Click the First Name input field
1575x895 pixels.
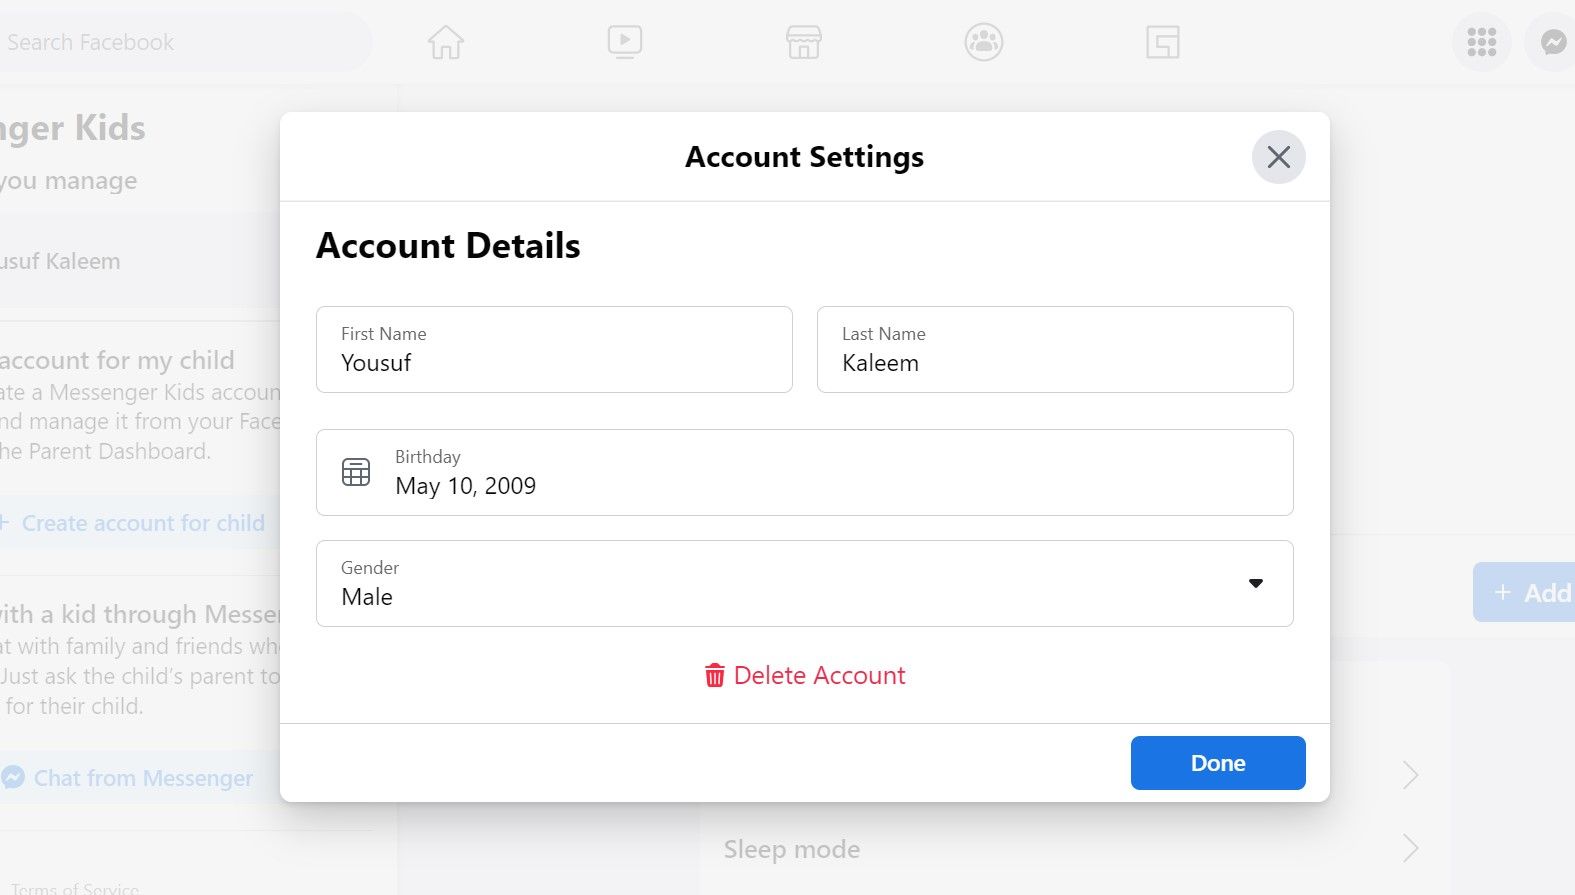coord(554,350)
